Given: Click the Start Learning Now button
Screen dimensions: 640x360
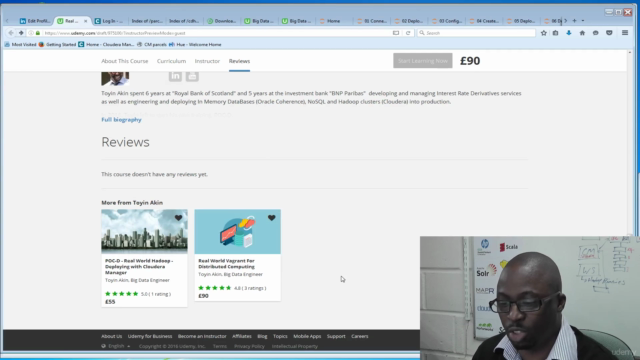Looking at the screenshot, I should [x=422, y=61].
